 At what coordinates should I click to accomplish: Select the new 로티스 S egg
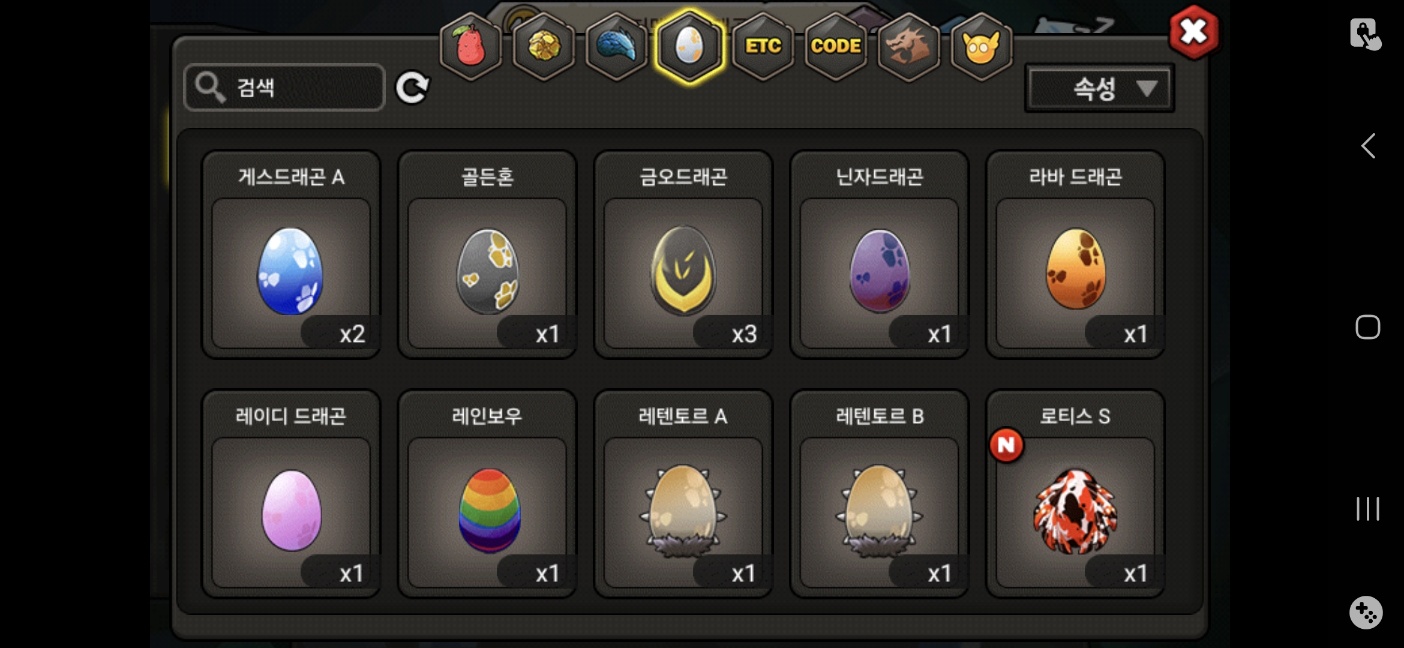(x=1075, y=494)
